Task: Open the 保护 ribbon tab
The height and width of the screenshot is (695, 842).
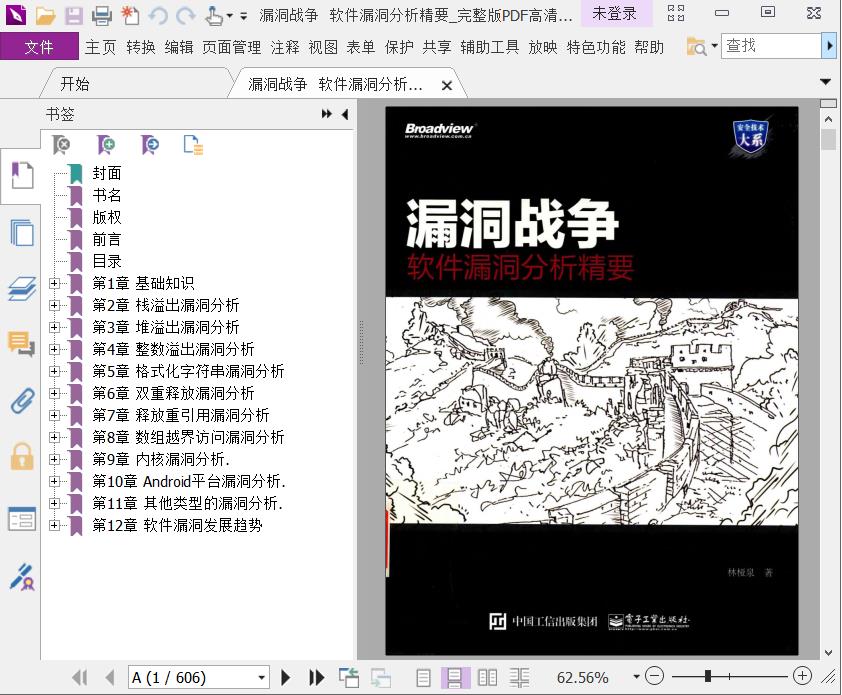Action: 399,47
